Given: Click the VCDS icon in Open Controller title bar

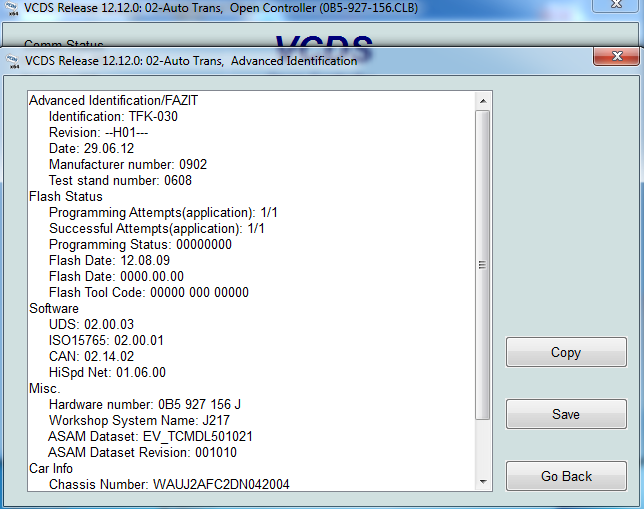Looking at the screenshot, I should pos(12,8).
